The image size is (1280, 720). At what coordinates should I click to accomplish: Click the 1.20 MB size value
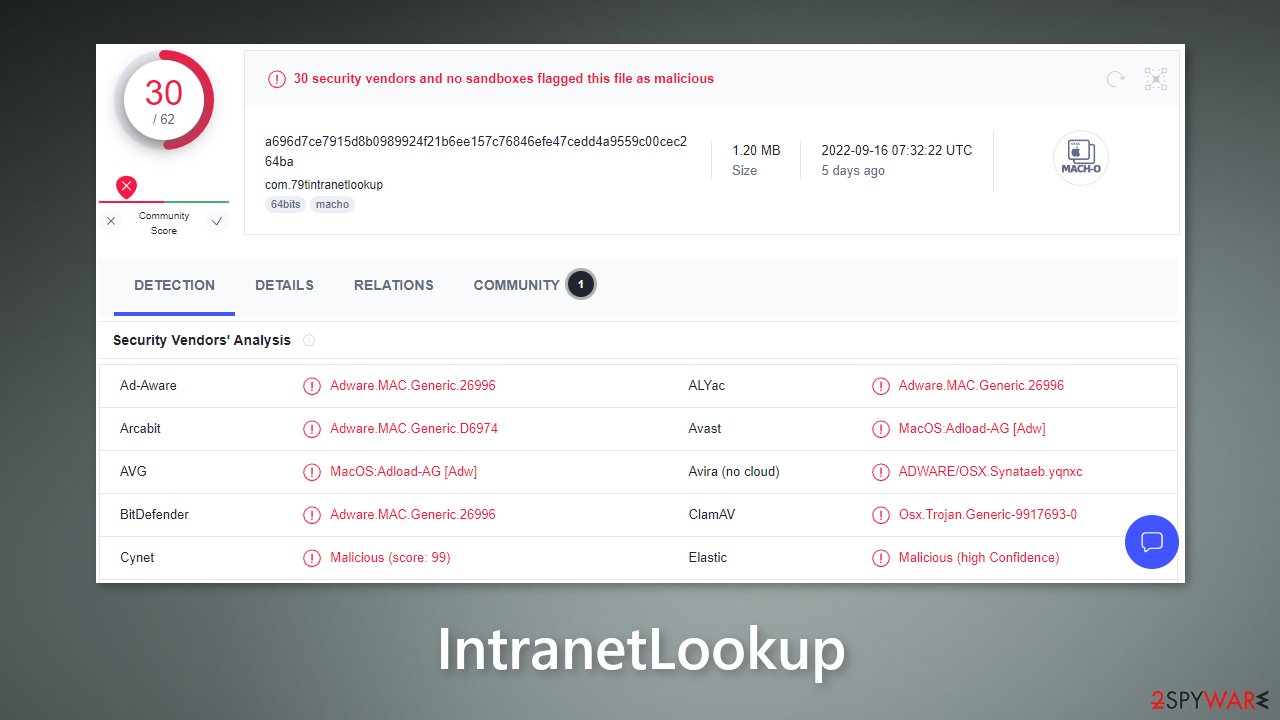(x=756, y=150)
